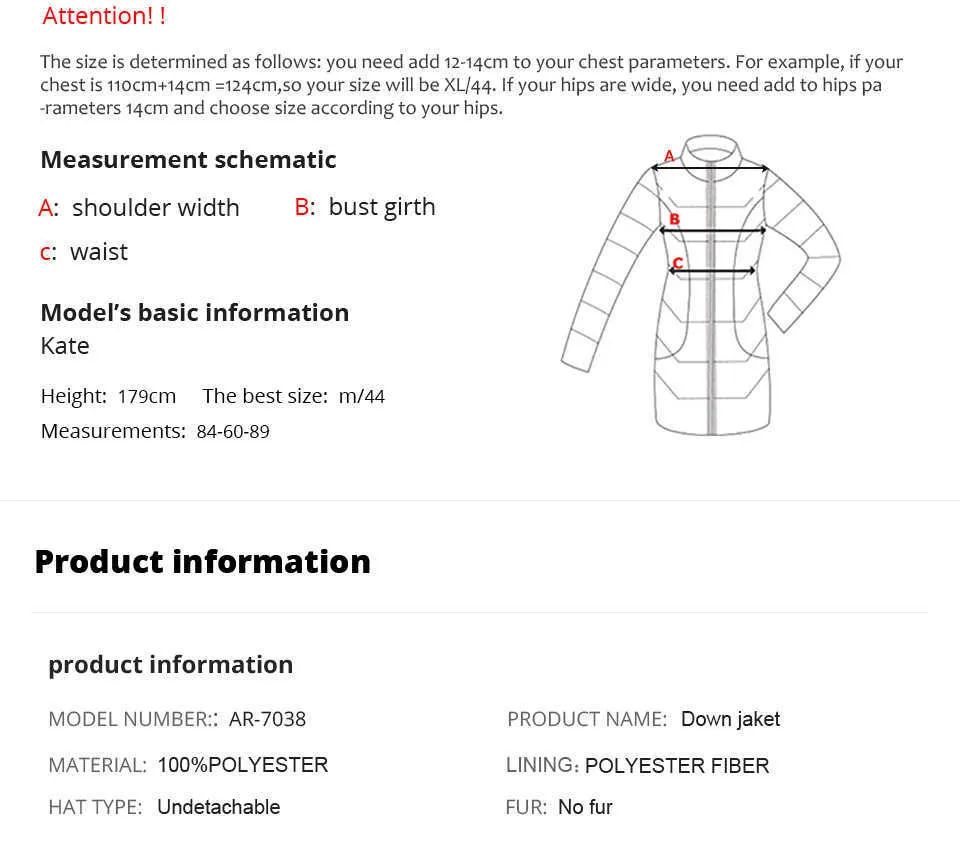Click the shoulder width arrow line

pyautogui.click(x=710, y=167)
